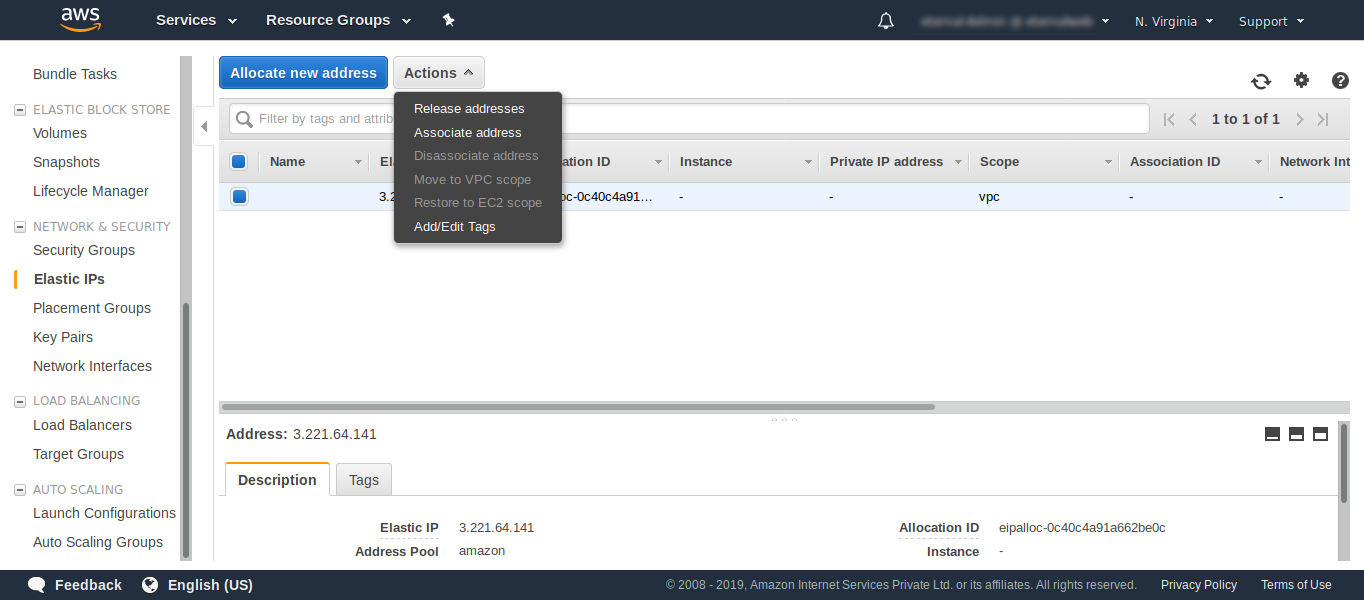This screenshot has height=600, width=1364.
Task: Uncheck the 3.221.64.141 row checkbox
Action: pyautogui.click(x=239, y=197)
